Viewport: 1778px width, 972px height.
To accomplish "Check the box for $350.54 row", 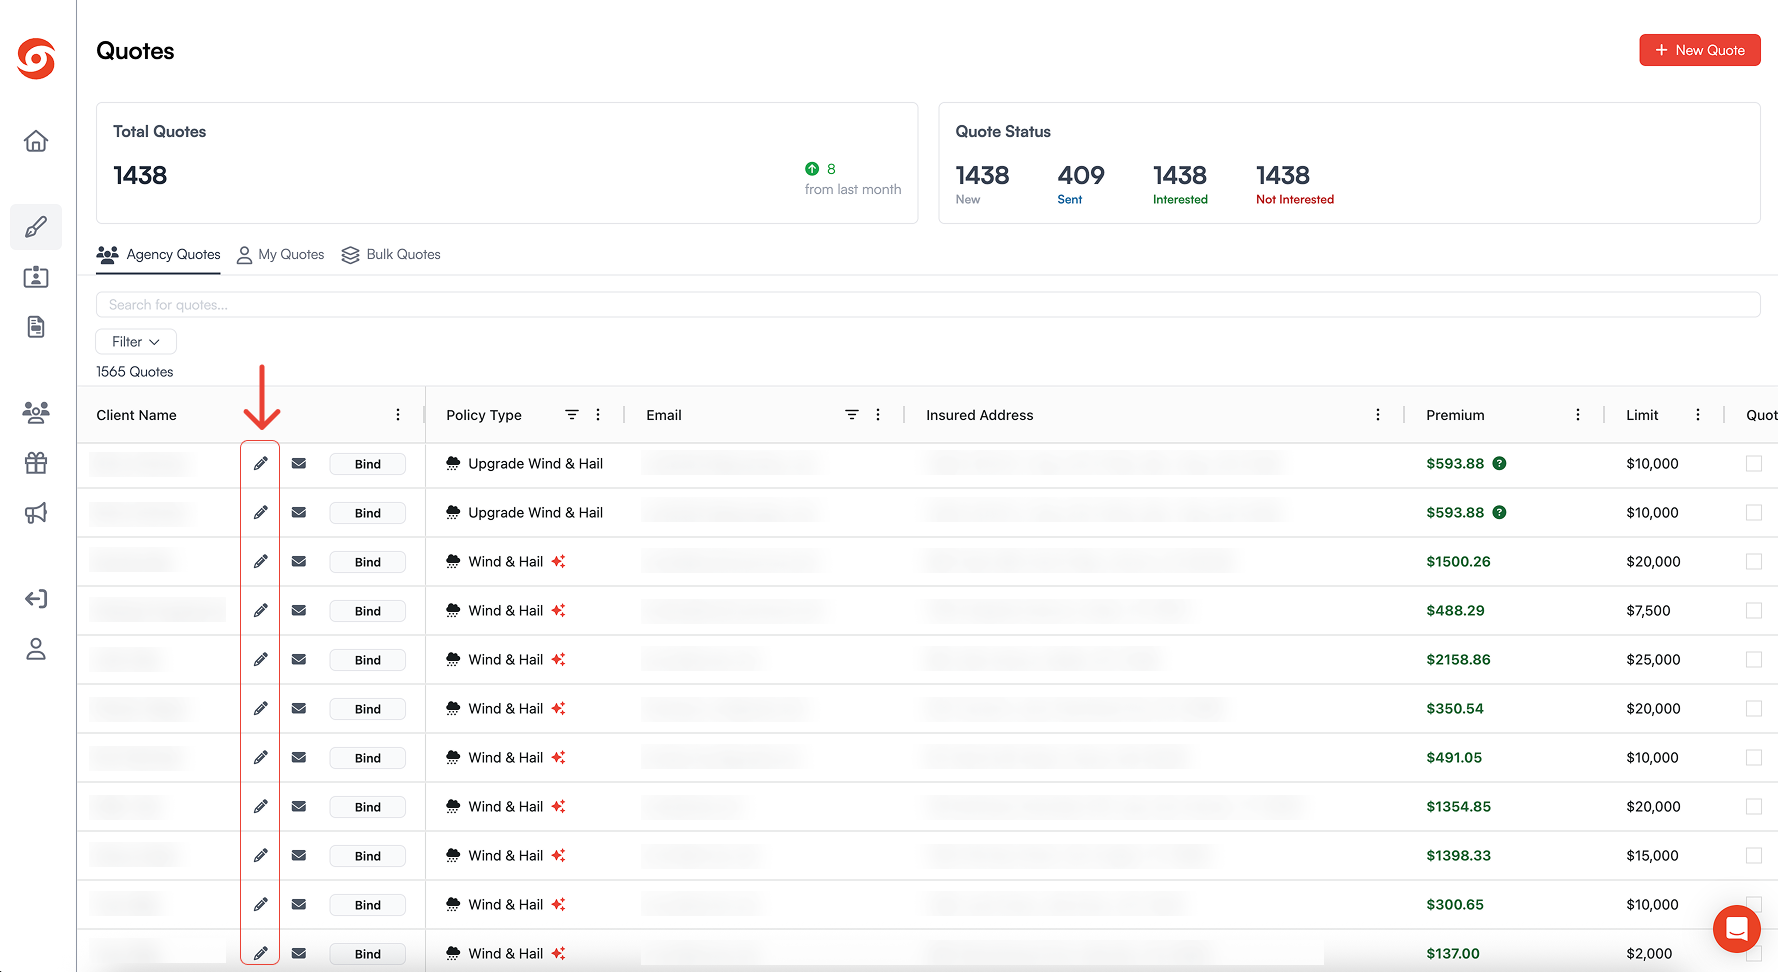I will click(1754, 708).
